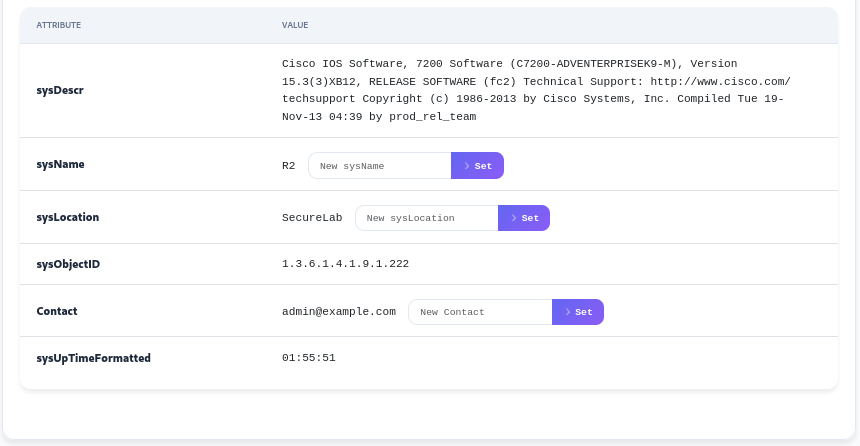Click the sysUpTimeFormatted attribute label
This screenshot has height=446, width=860.
tap(93, 357)
